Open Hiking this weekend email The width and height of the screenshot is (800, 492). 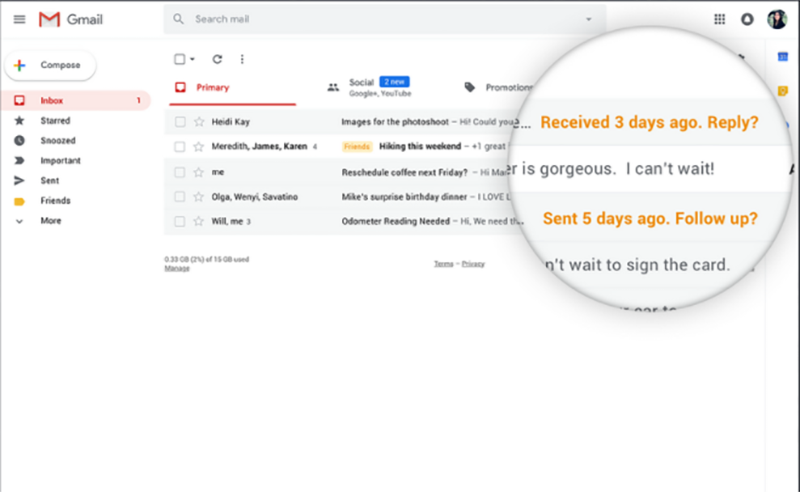pyautogui.click(x=420, y=146)
